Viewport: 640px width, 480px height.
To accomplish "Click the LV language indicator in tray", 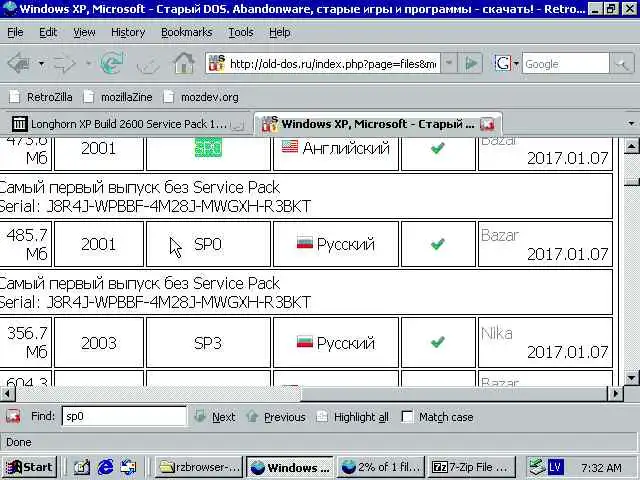I will (556, 467).
